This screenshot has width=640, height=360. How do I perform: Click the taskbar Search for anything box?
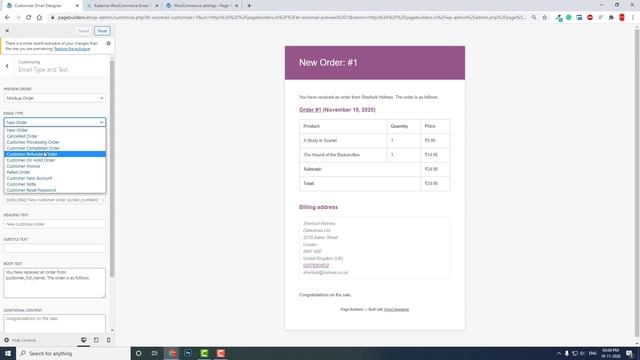coord(73,353)
